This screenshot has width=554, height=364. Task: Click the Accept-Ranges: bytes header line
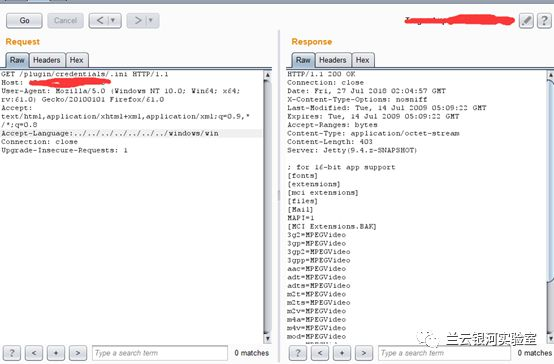coord(332,125)
